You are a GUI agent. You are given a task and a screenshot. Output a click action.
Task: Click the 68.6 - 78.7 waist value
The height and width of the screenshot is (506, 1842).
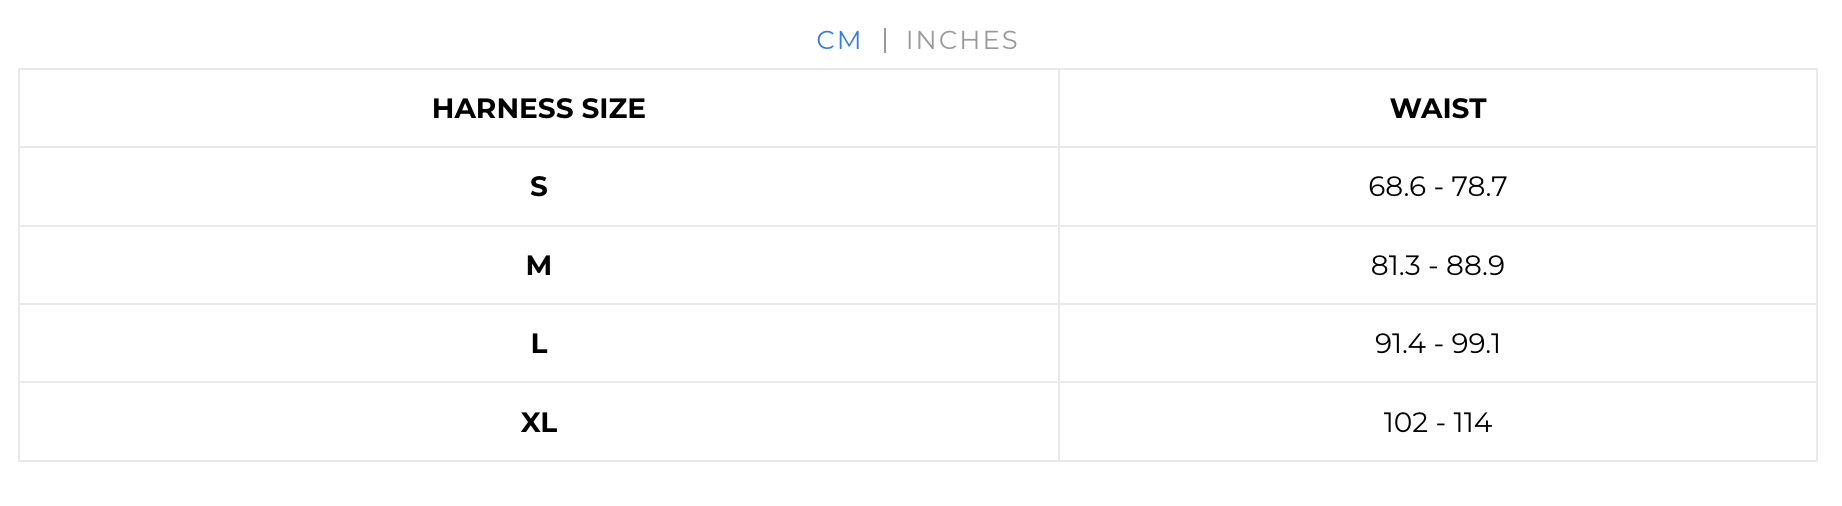pyautogui.click(x=1438, y=187)
